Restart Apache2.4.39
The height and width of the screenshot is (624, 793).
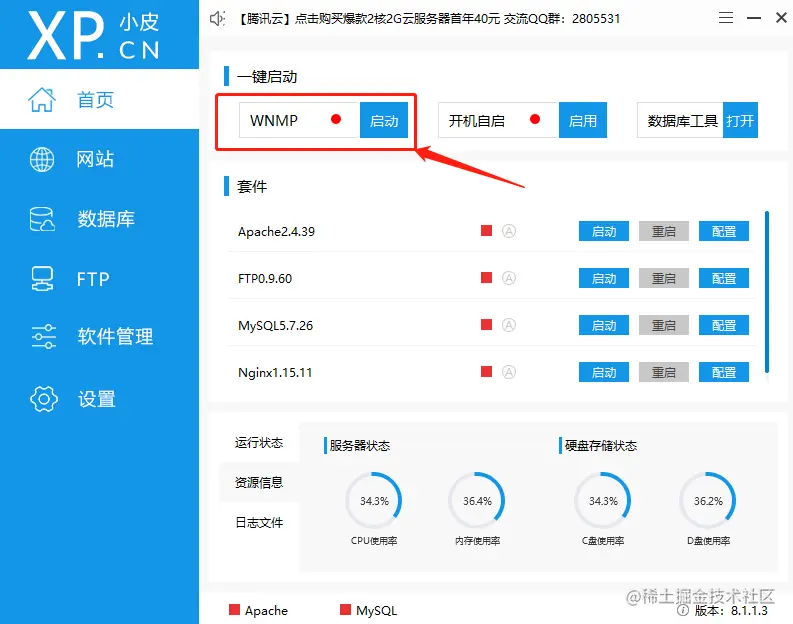(664, 231)
